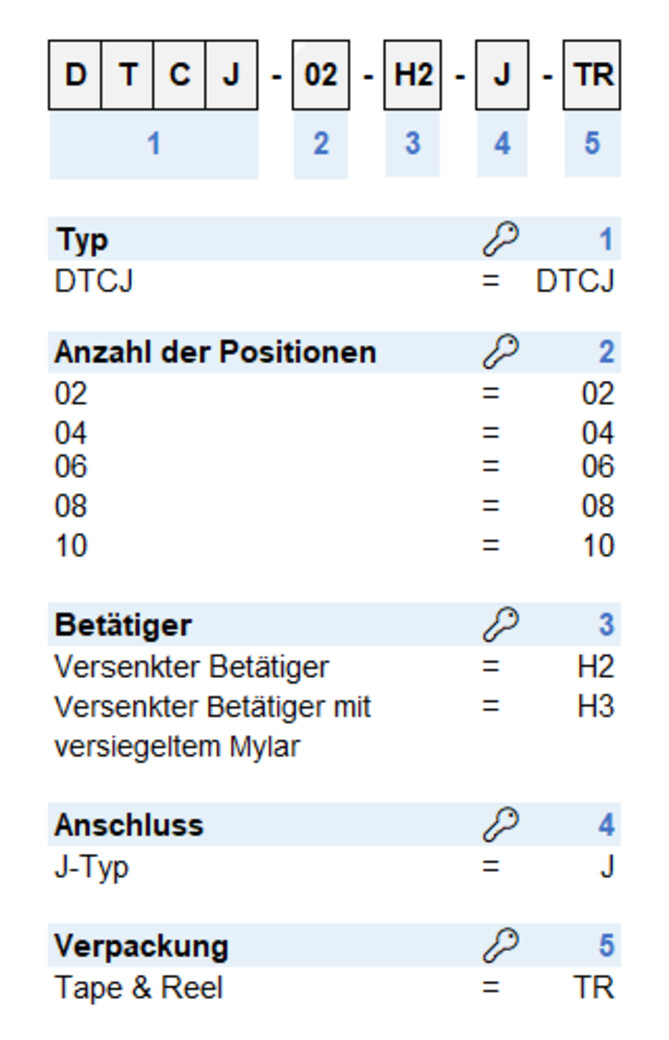Select position label 1 under DTCJ

(x=153, y=144)
